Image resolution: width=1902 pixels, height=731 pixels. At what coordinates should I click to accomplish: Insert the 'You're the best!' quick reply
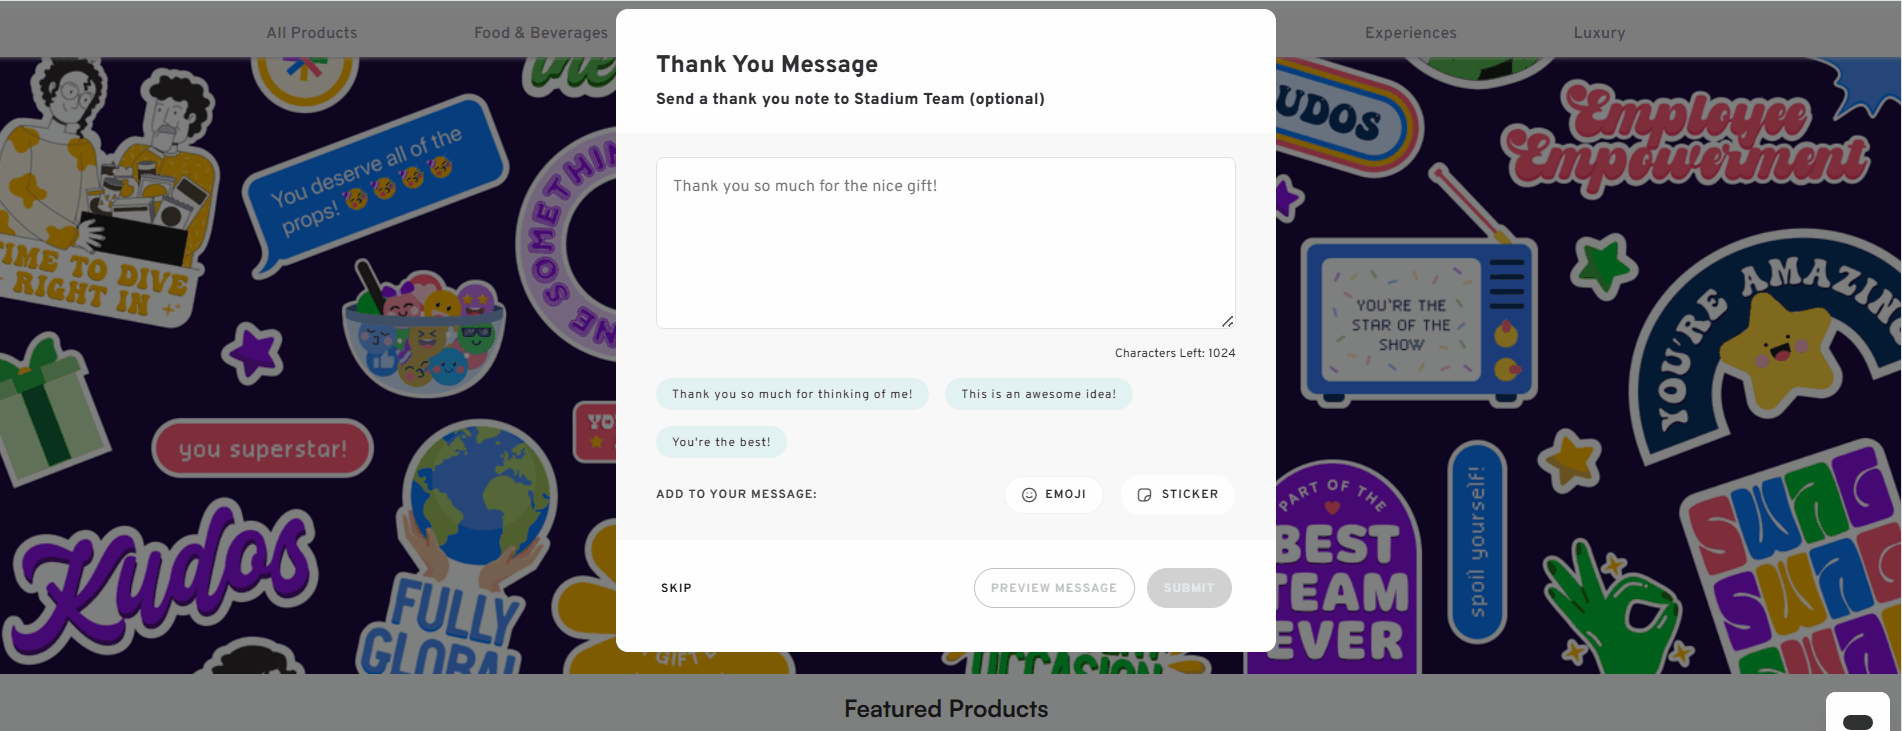tap(721, 441)
